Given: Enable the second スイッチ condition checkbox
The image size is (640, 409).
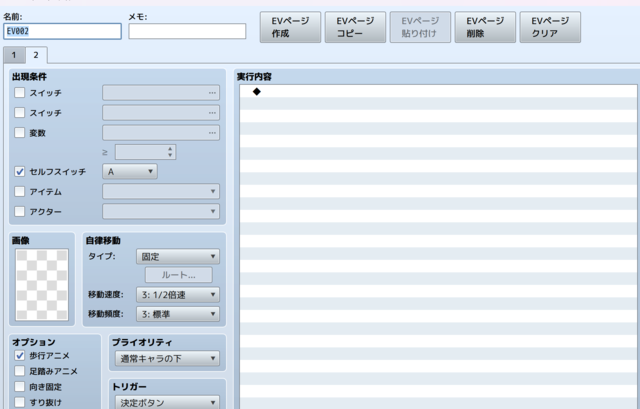Looking at the screenshot, I should (x=20, y=112).
